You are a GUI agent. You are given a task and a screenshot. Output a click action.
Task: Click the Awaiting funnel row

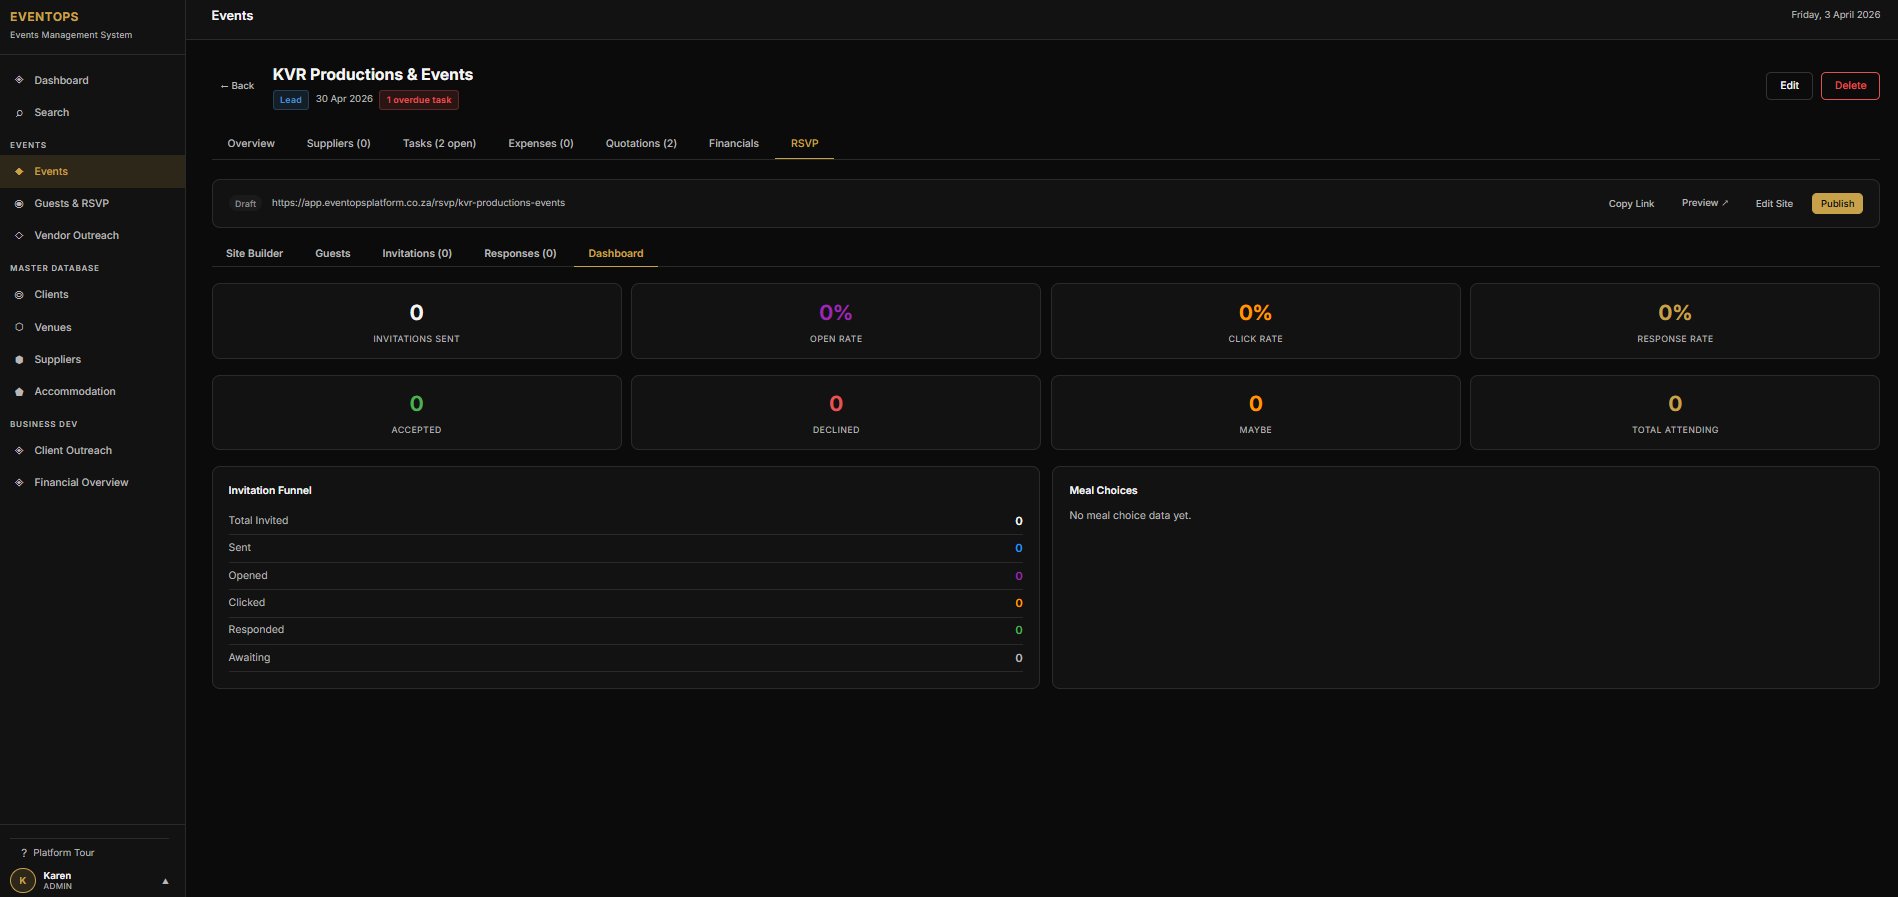pyautogui.click(x=625, y=658)
